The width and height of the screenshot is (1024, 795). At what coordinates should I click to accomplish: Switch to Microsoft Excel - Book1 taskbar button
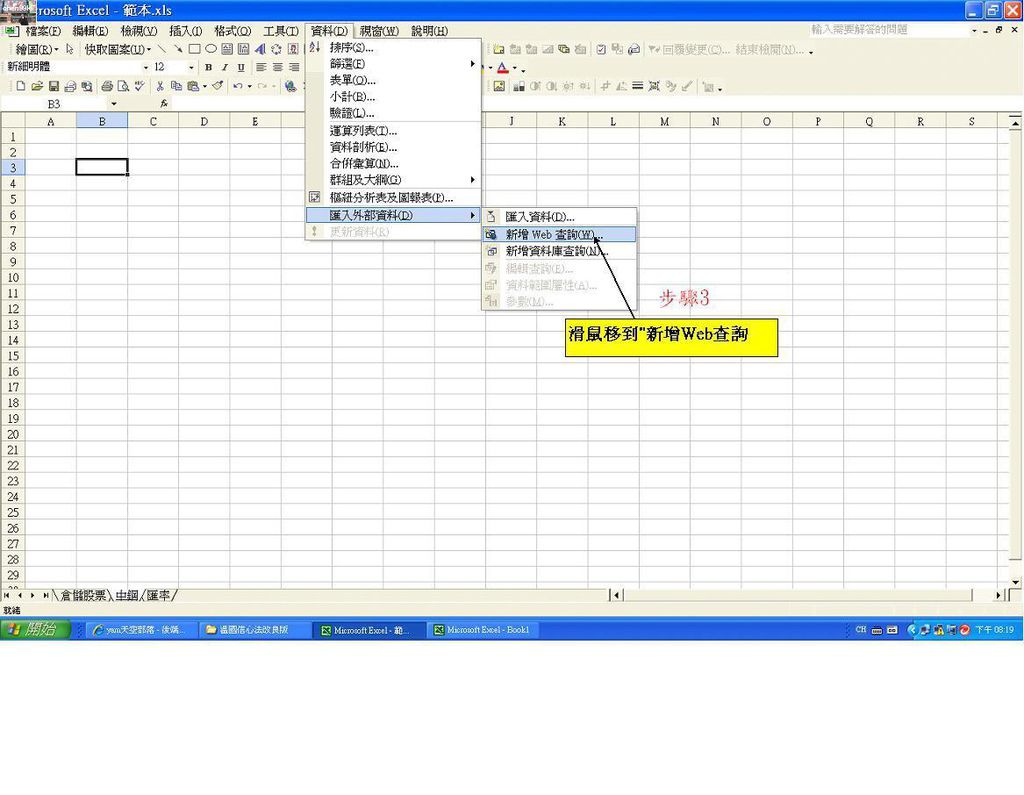pyautogui.click(x=482, y=630)
